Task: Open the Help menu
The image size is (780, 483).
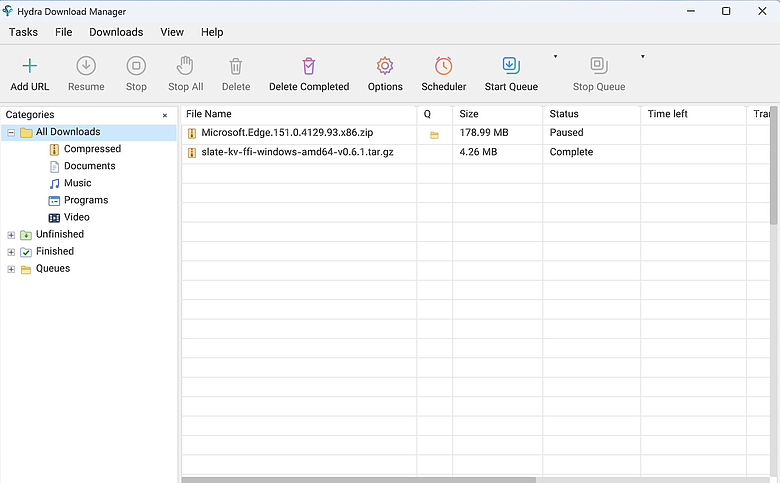Action: (x=212, y=32)
